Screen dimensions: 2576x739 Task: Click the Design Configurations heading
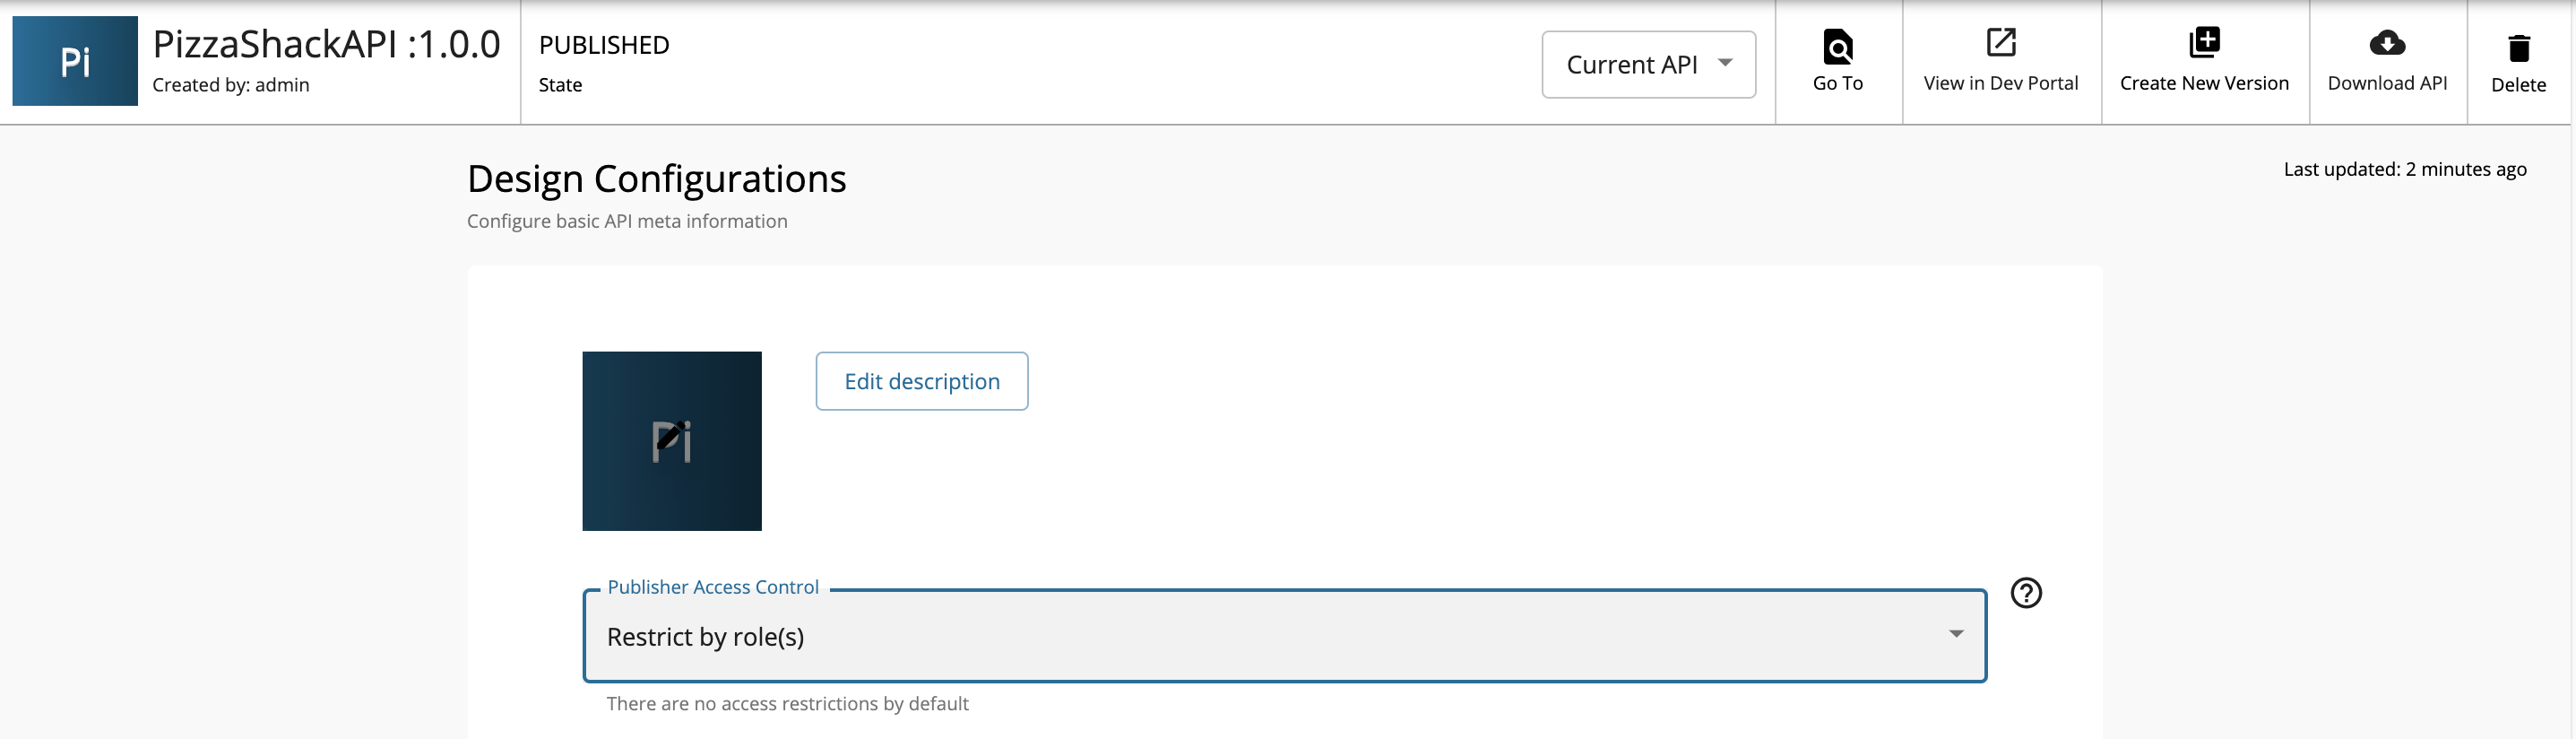[x=656, y=179]
